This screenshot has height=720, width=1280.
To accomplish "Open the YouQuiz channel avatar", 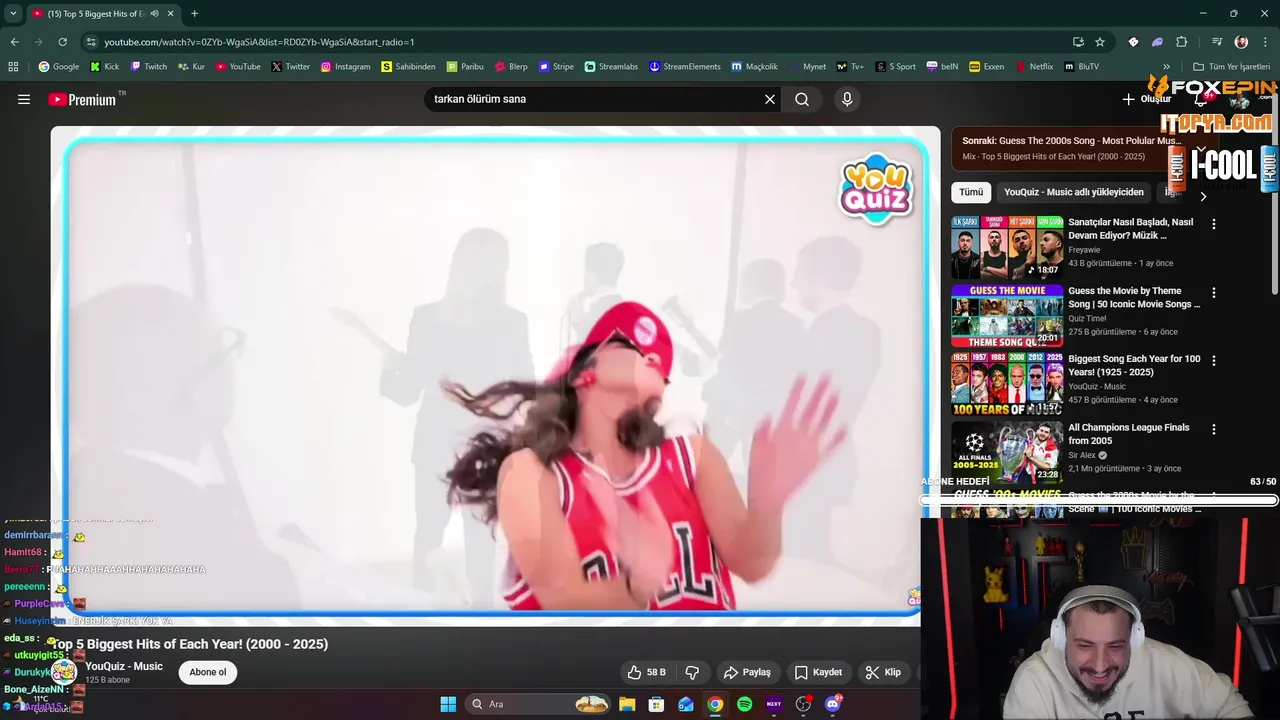I will coord(64,672).
